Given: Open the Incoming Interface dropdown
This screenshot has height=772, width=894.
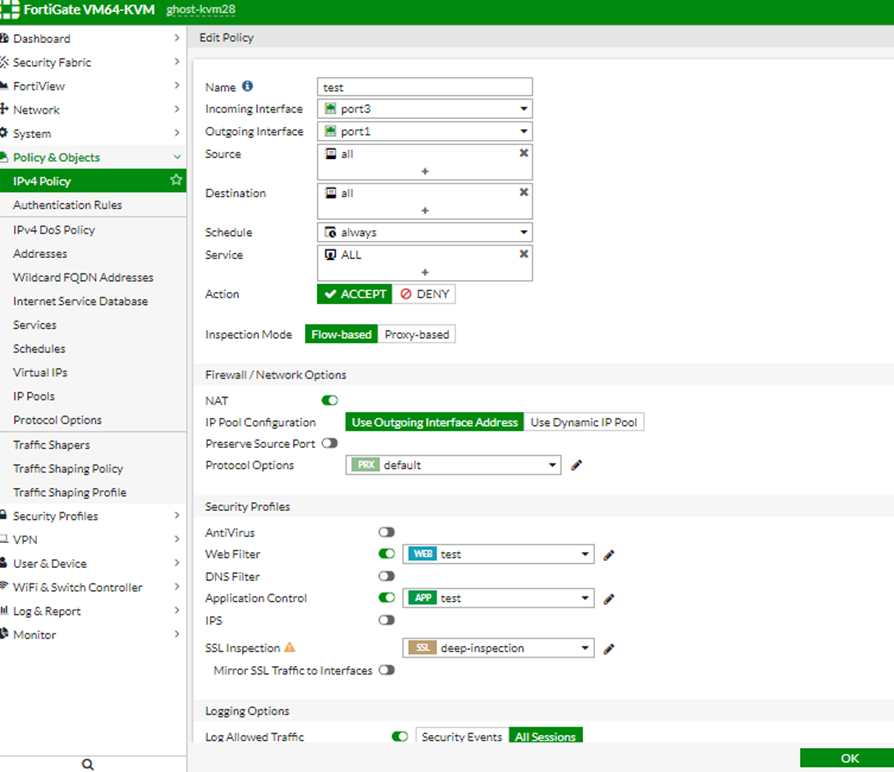Looking at the screenshot, I should click(x=425, y=109).
